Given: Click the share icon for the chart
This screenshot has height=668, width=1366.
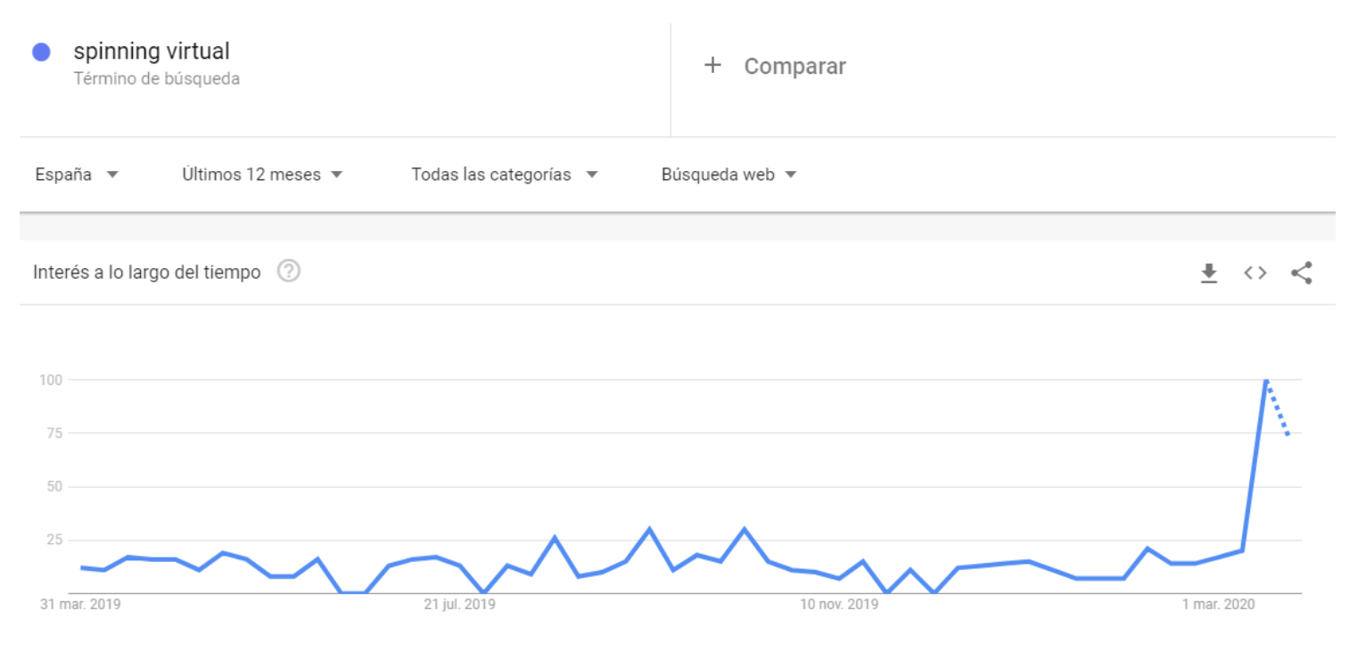Looking at the screenshot, I should 1301,273.
